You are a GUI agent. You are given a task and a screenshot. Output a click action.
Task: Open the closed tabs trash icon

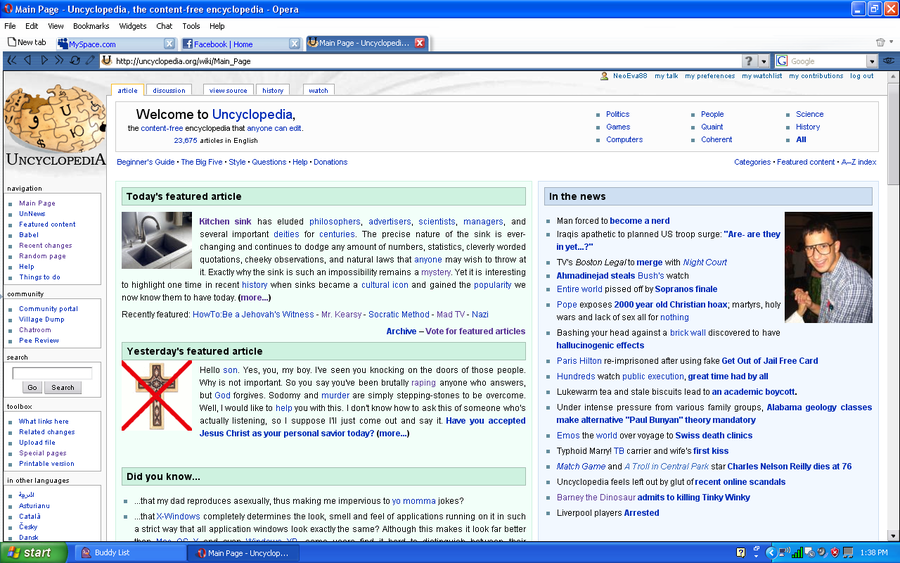(880, 42)
